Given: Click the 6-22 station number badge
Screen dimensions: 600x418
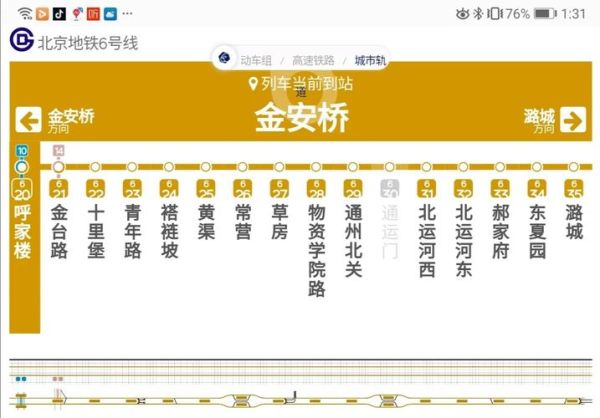Looking at the screenshot, I should point(95,189).
